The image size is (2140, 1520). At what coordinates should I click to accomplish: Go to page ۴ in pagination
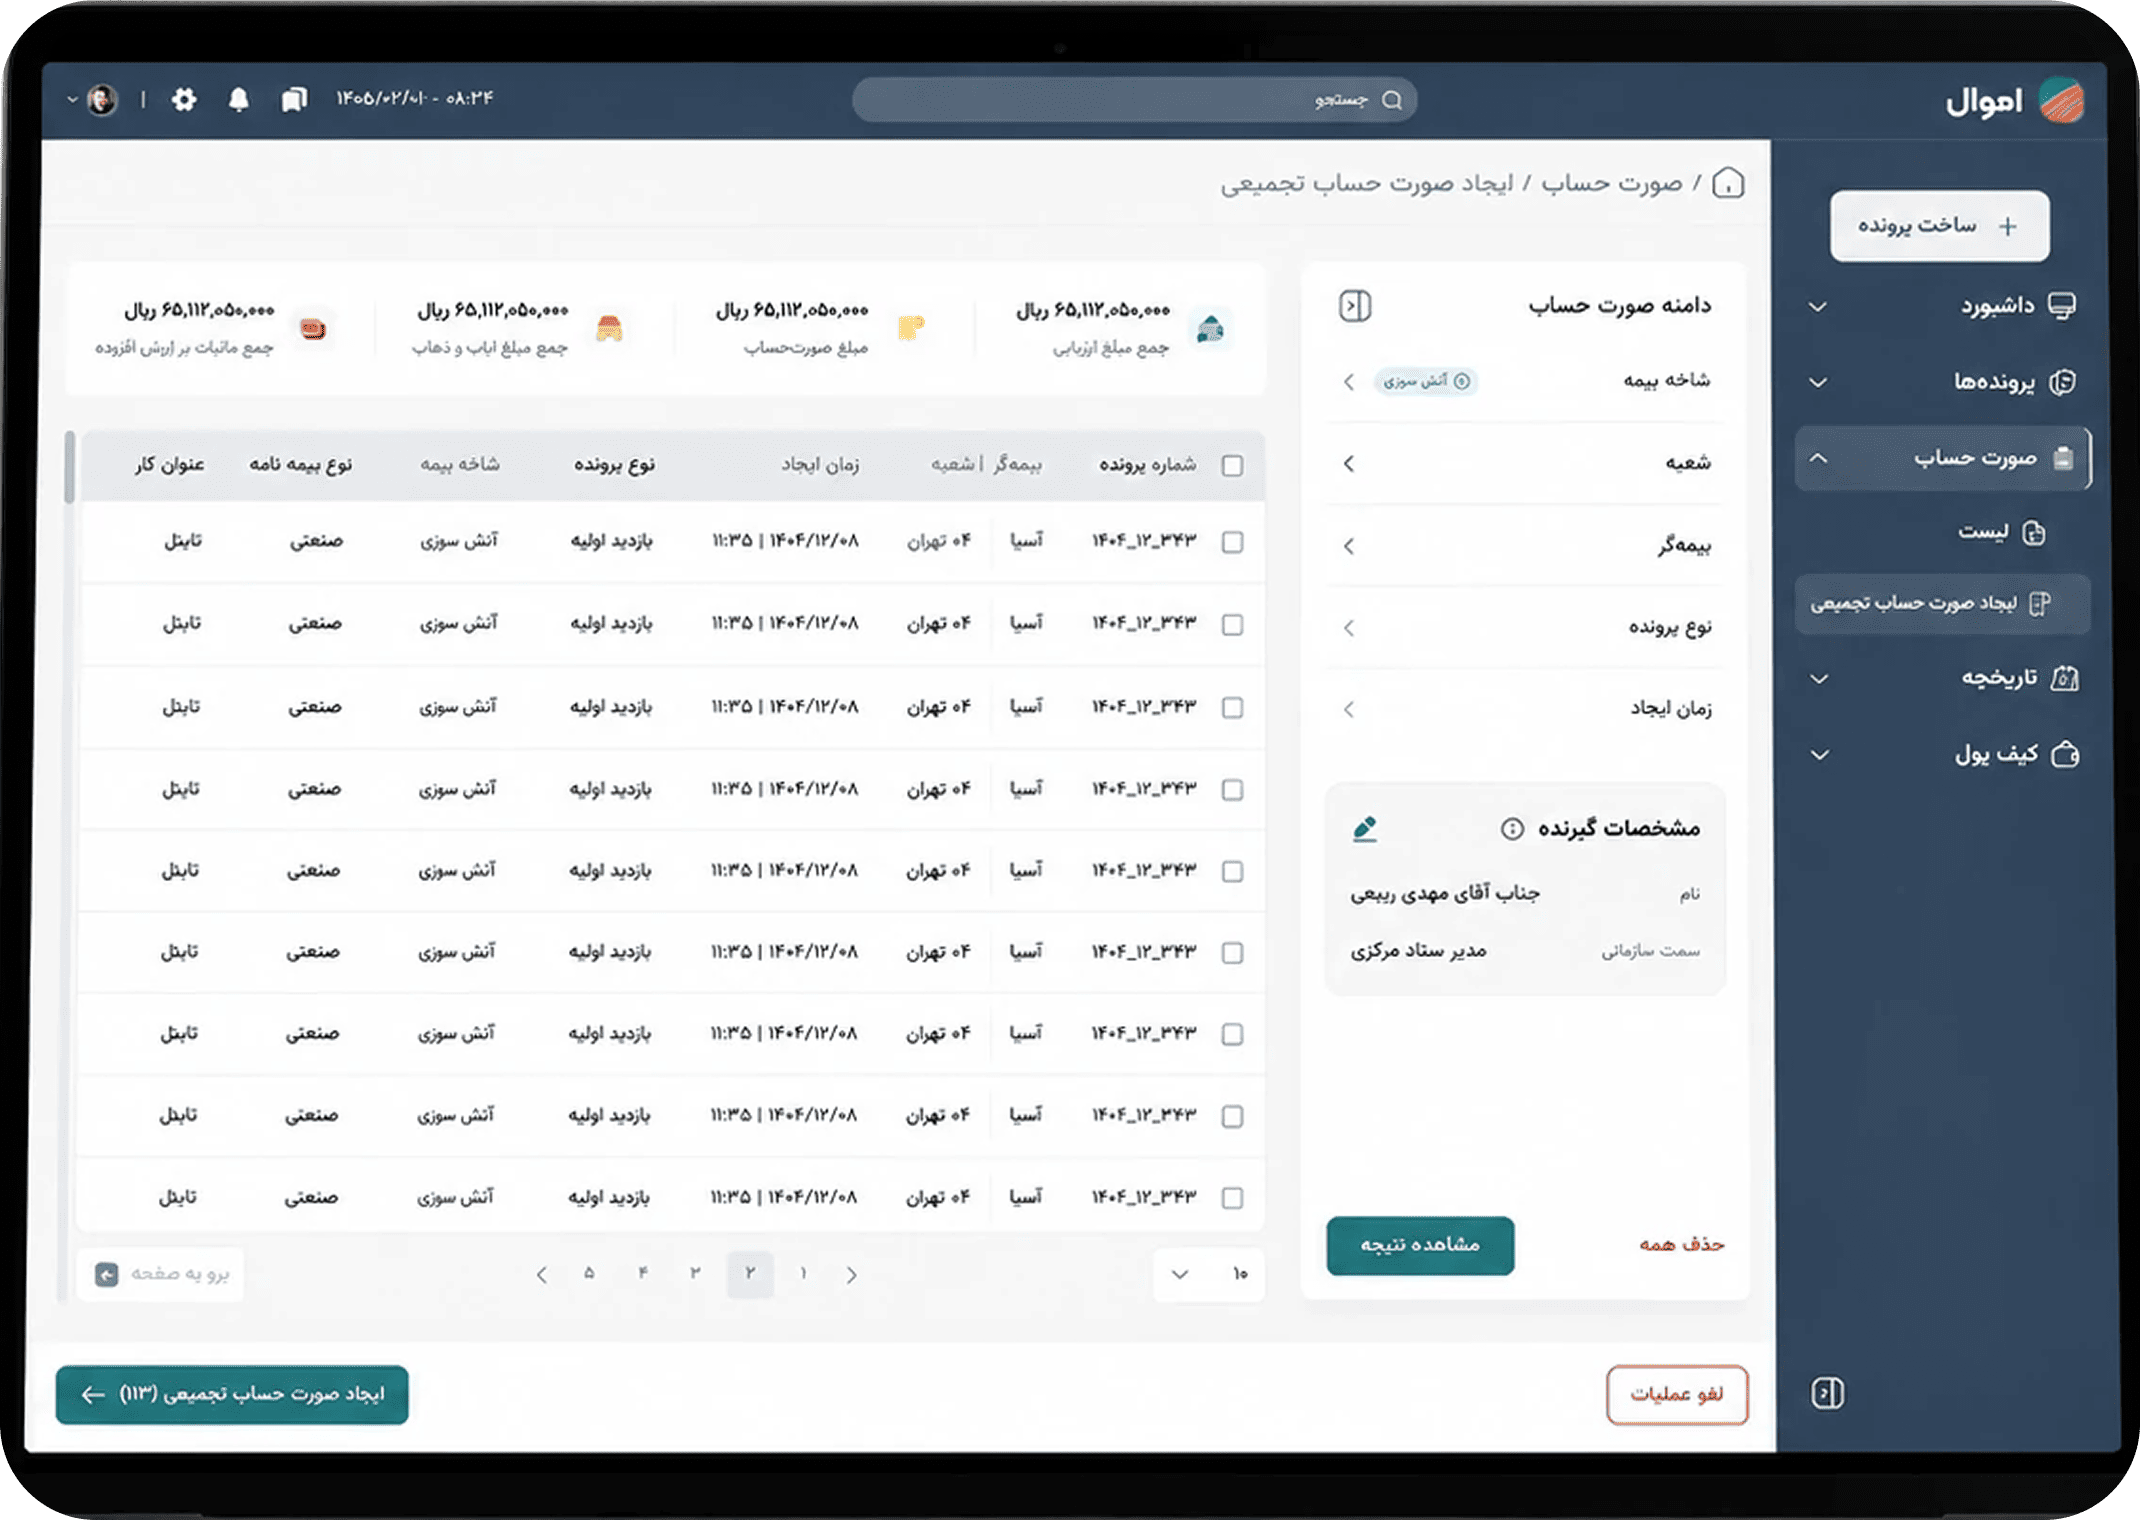coord(643,1274)
